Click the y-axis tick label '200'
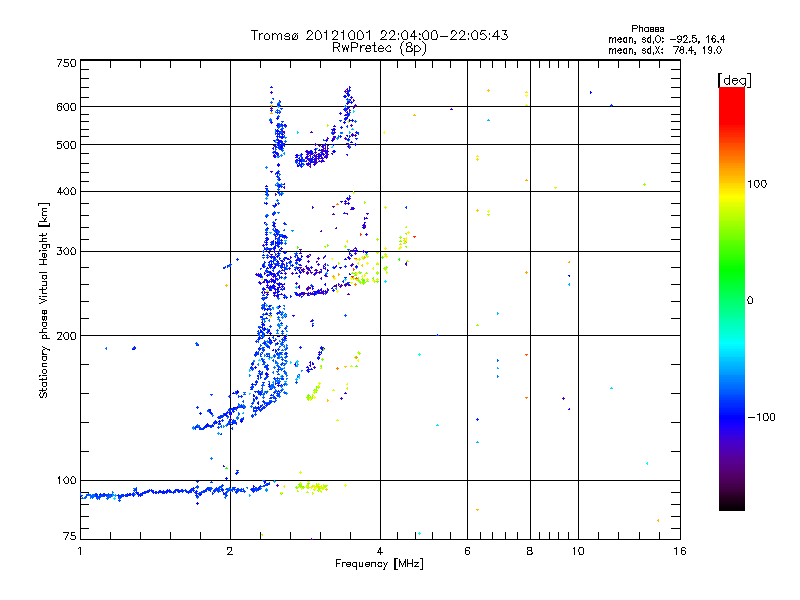 point(66,336)
